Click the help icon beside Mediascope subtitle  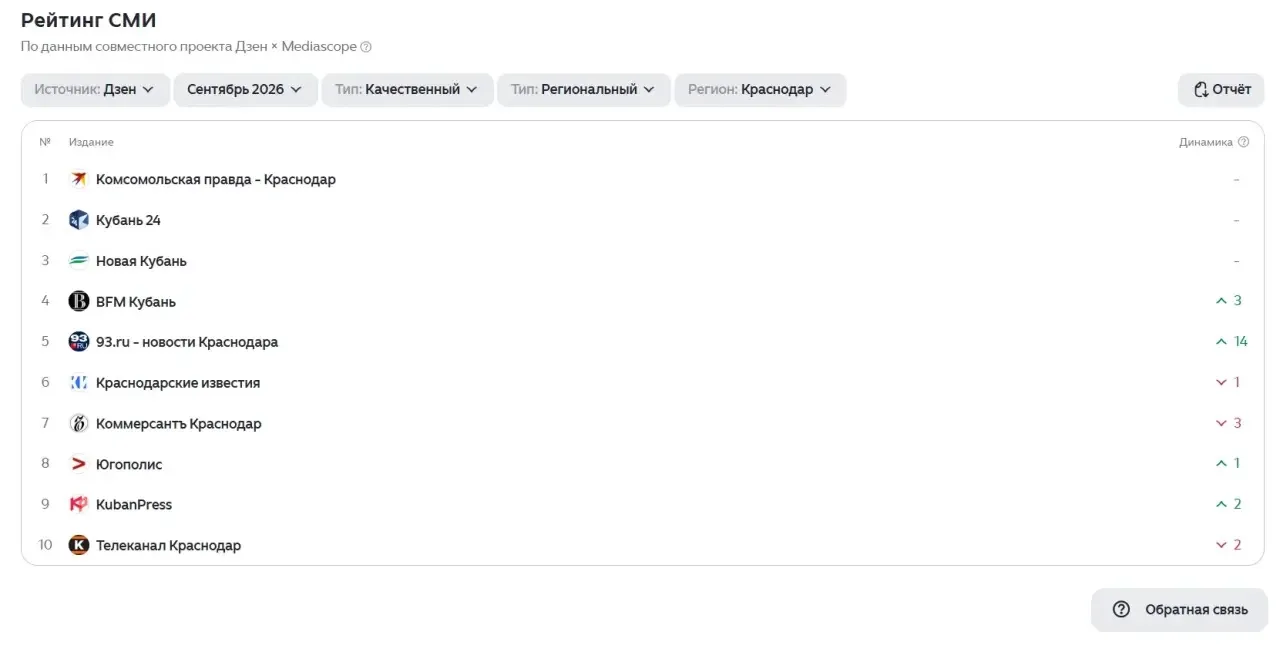pos(366,47)
